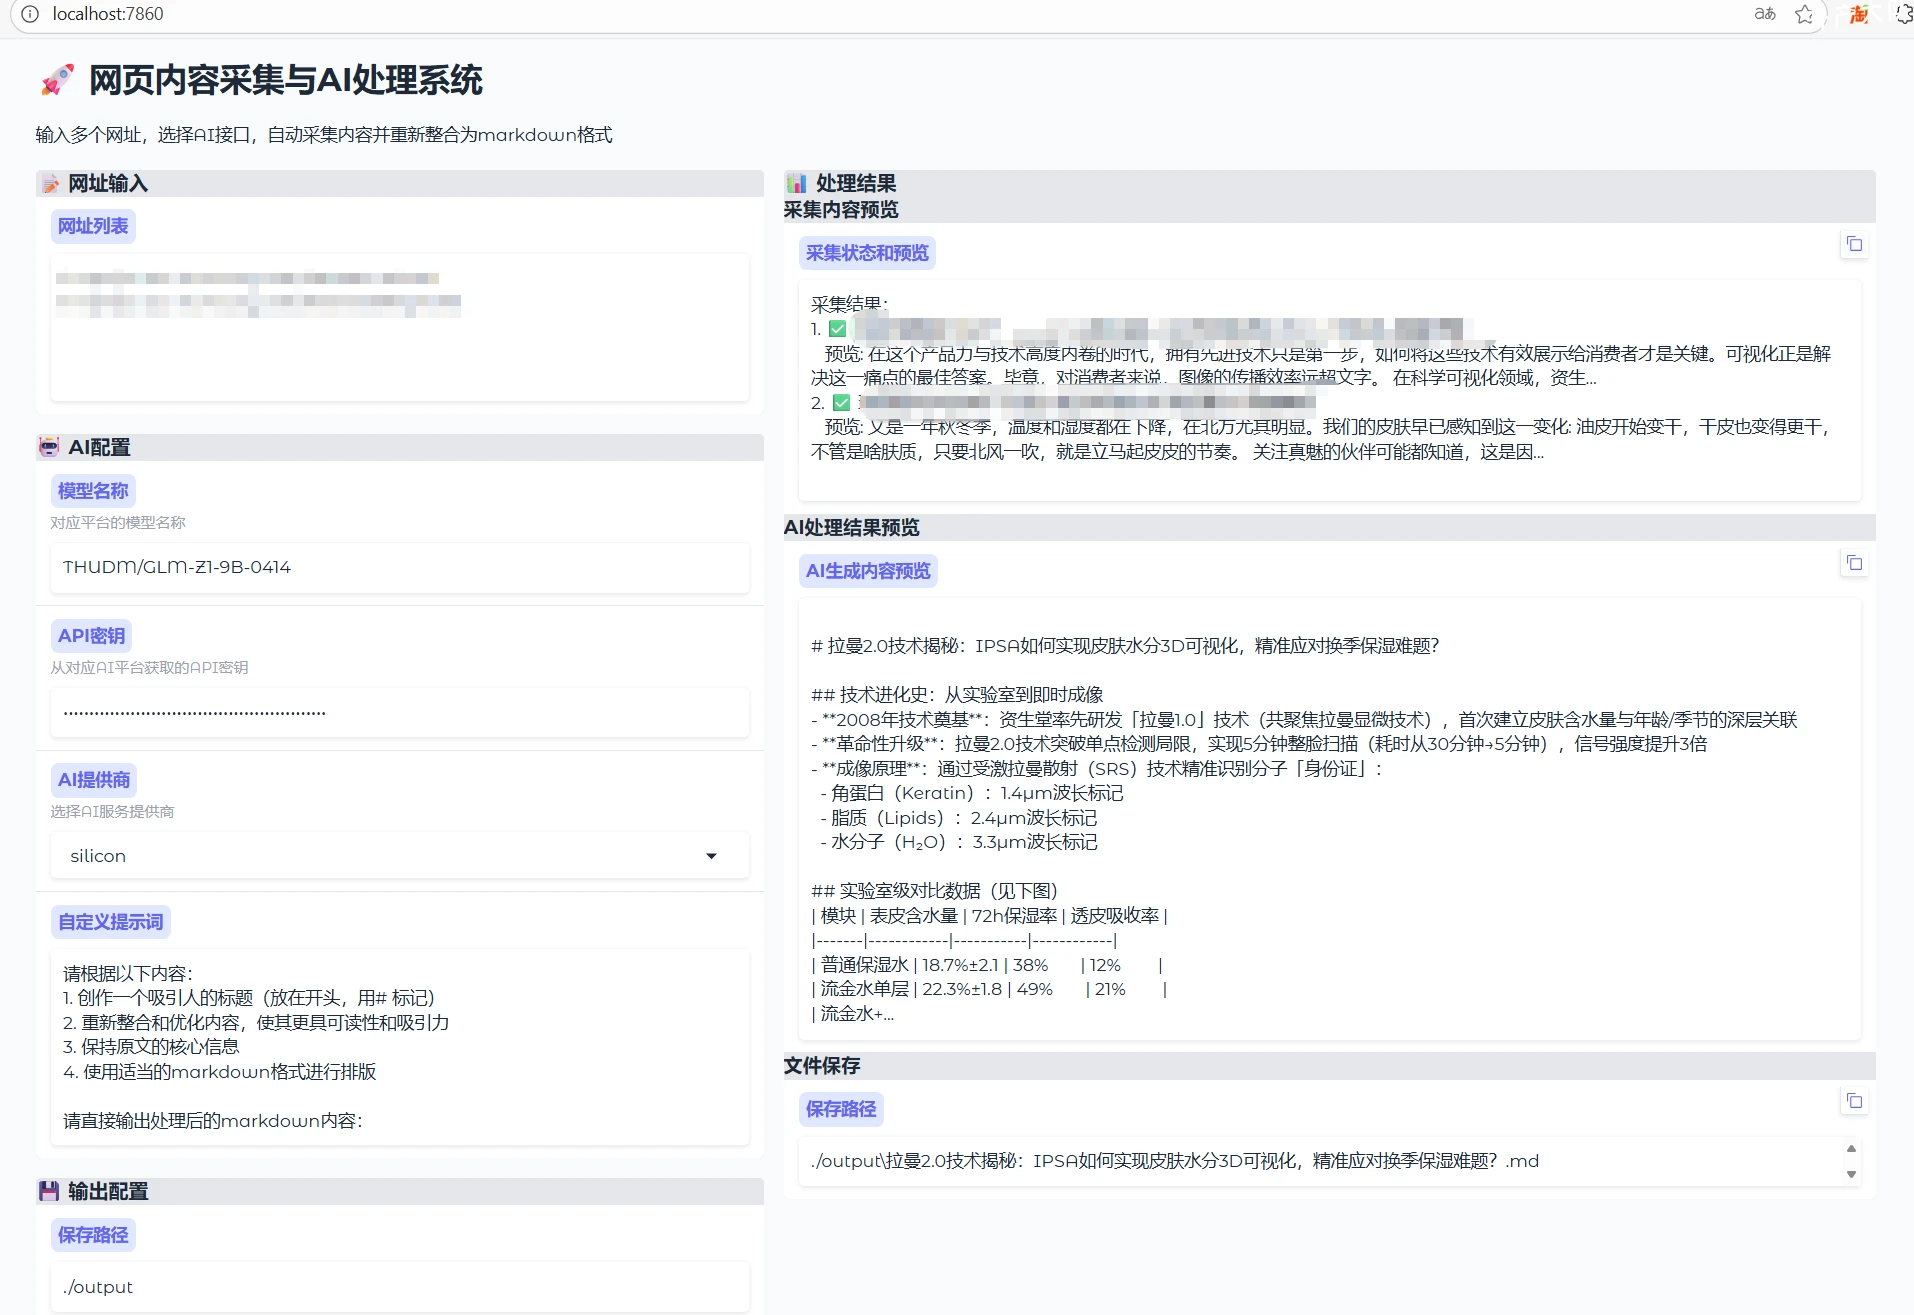Click the AI提供商 label
Image resolution: width=1914 pixels, height=1315 pixels.
94,780
